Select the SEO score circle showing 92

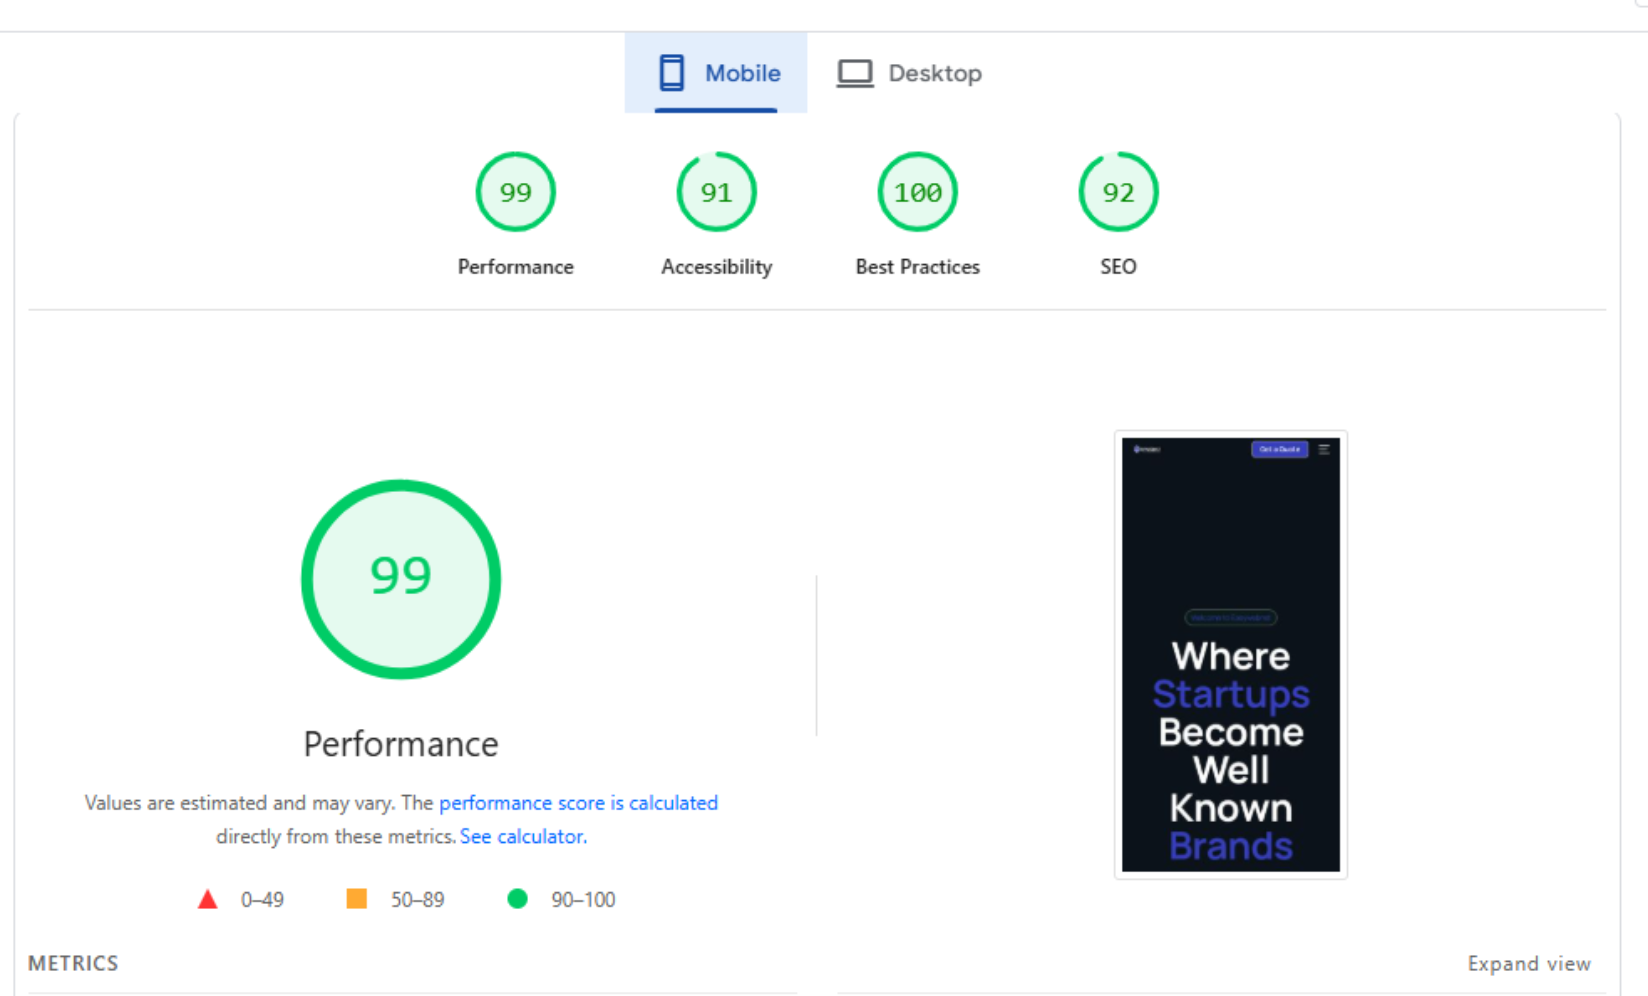click(x=1118, y=192)
